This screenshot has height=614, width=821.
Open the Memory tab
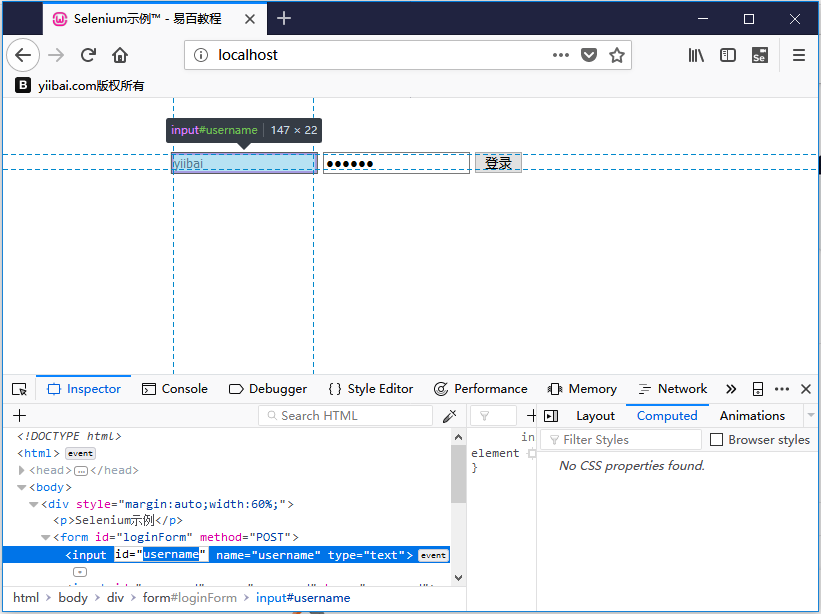pyautogui.click(x=582, y=389)
